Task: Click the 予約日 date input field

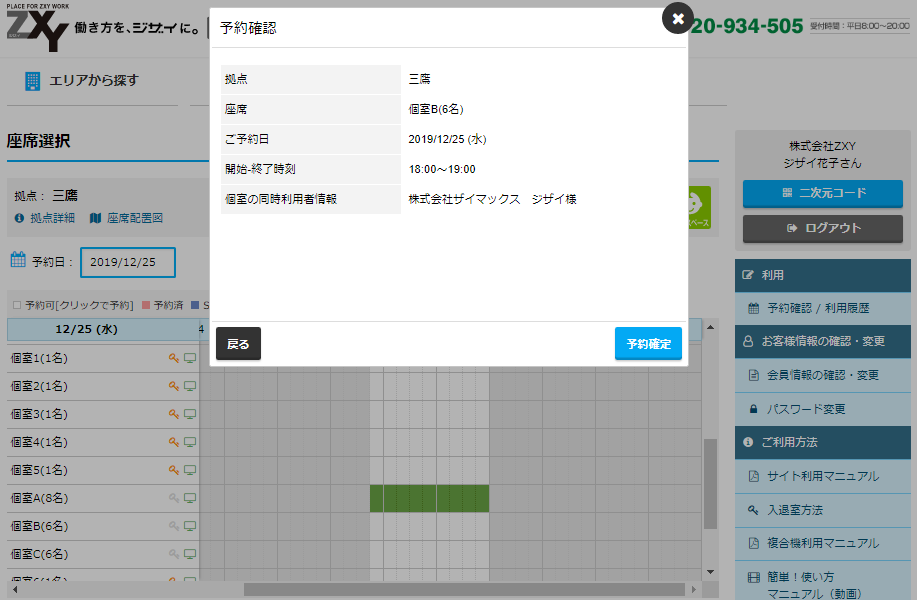Action: click(128, 262)
